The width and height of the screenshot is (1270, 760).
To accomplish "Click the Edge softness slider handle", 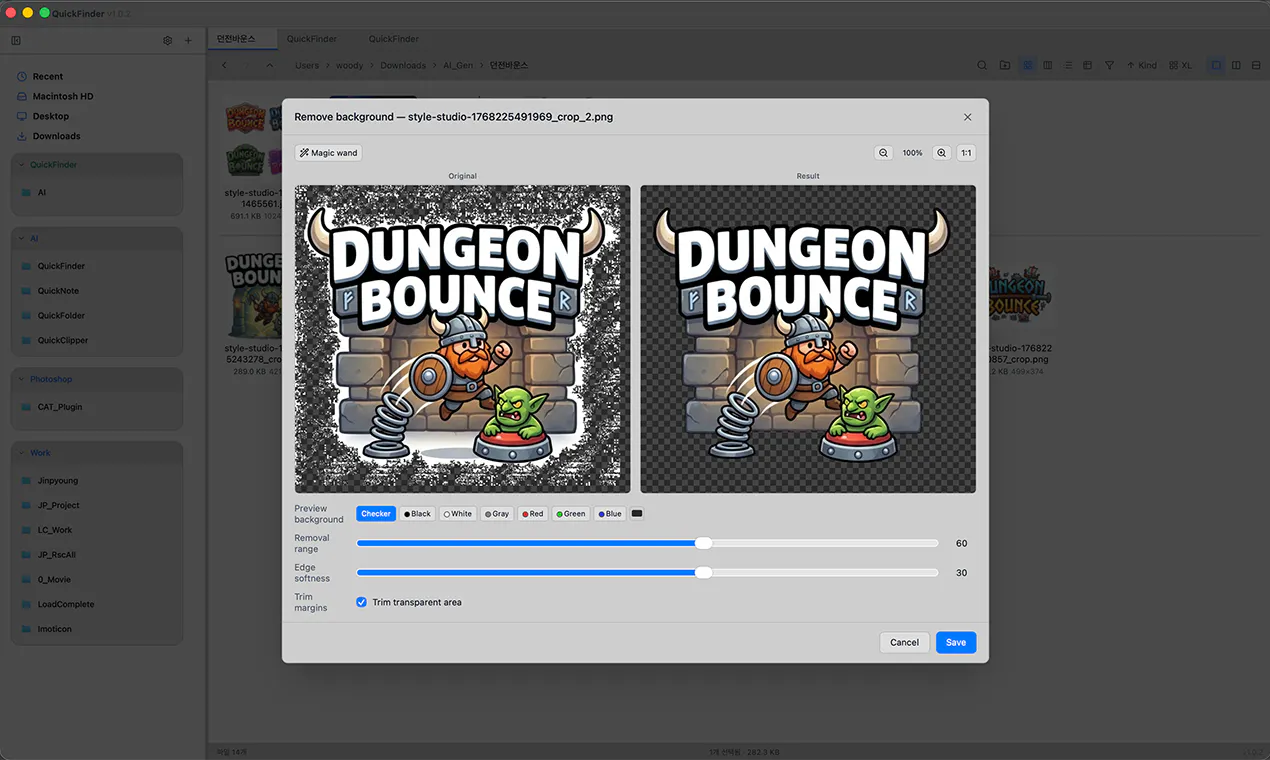I will pyautogui.click(x=704, y=573).
